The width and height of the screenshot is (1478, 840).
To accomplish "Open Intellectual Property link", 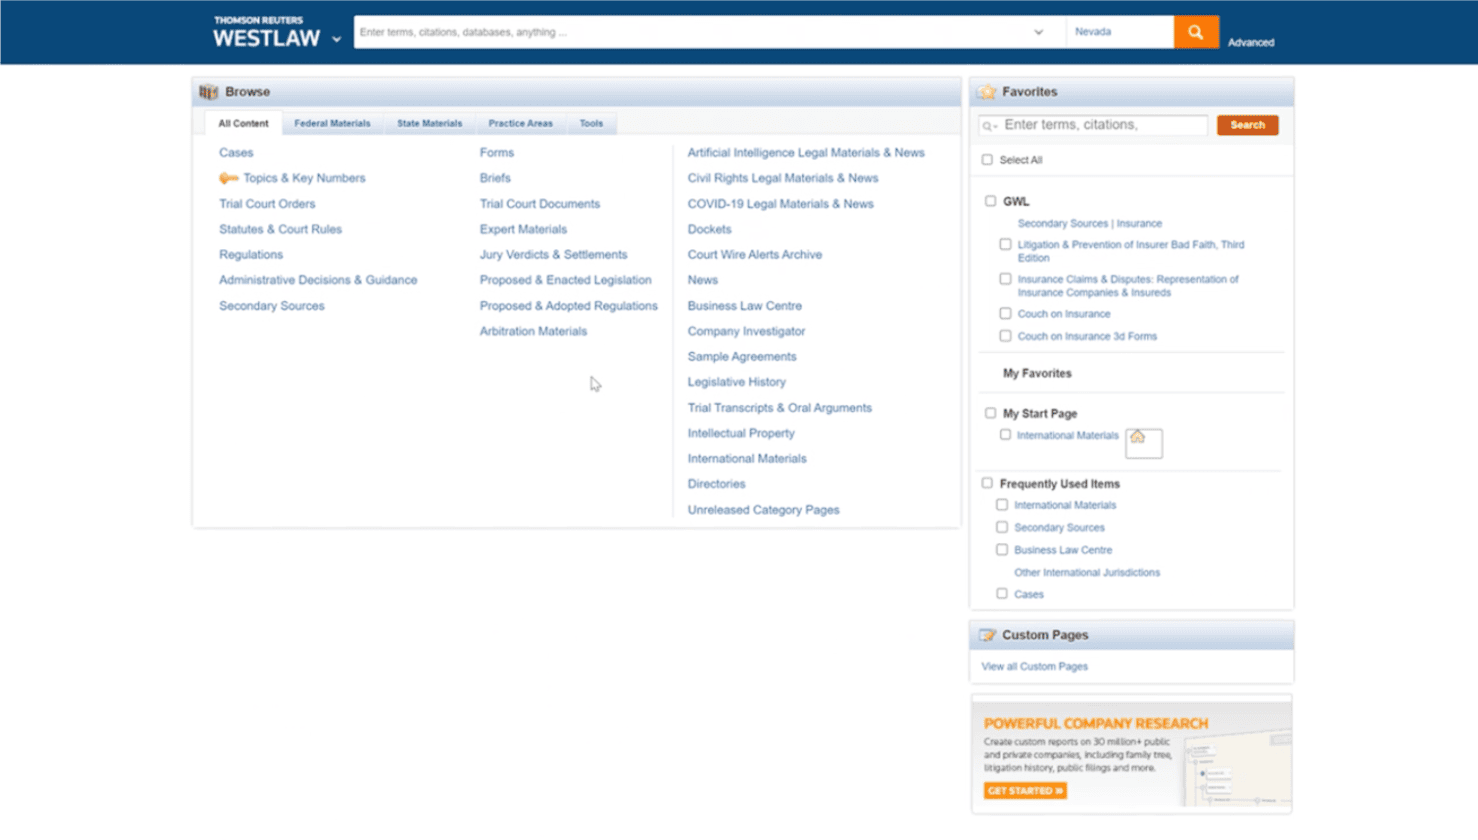I will click(741, 433).
